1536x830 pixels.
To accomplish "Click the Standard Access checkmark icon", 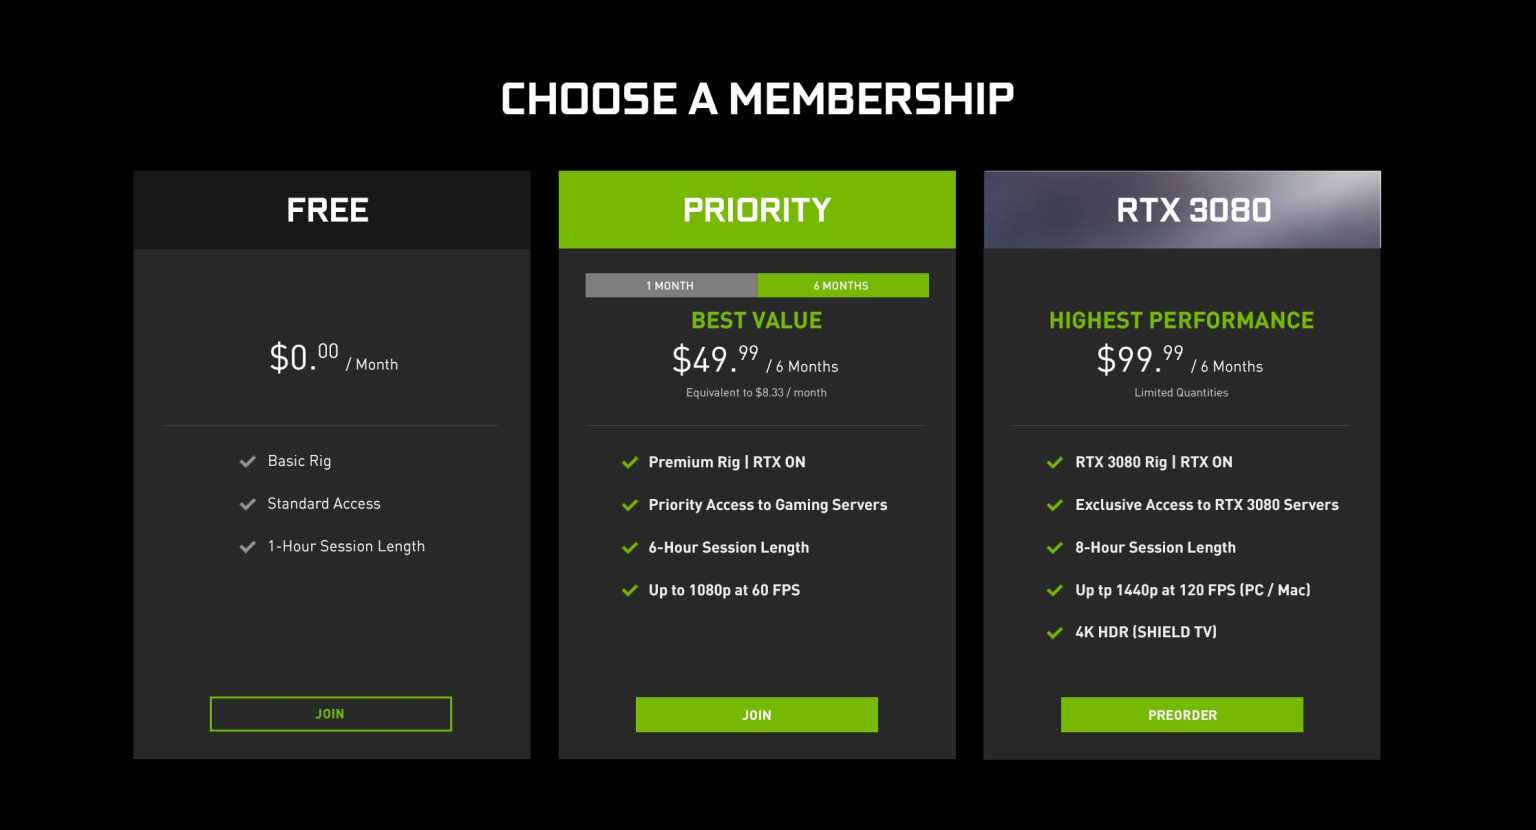I will pos(247,504).
